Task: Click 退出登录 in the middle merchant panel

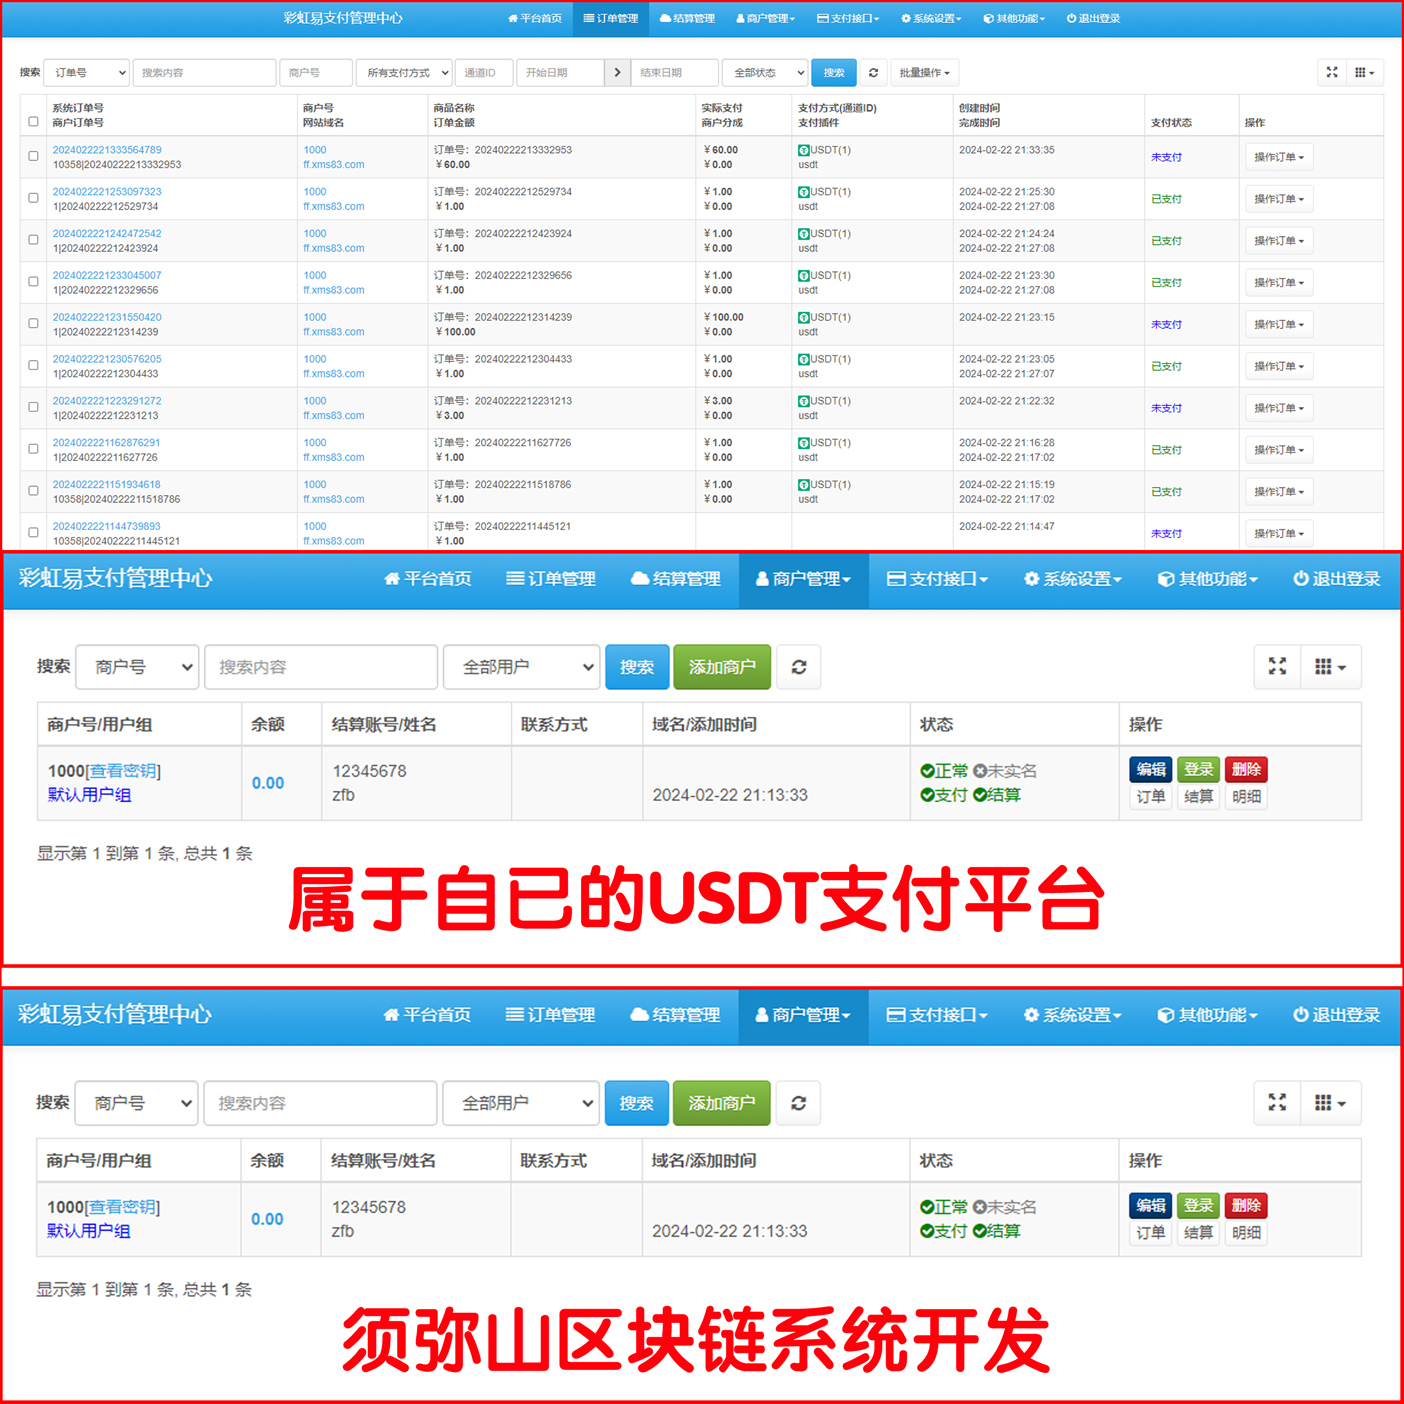Action: click(x=1336, y=579)
